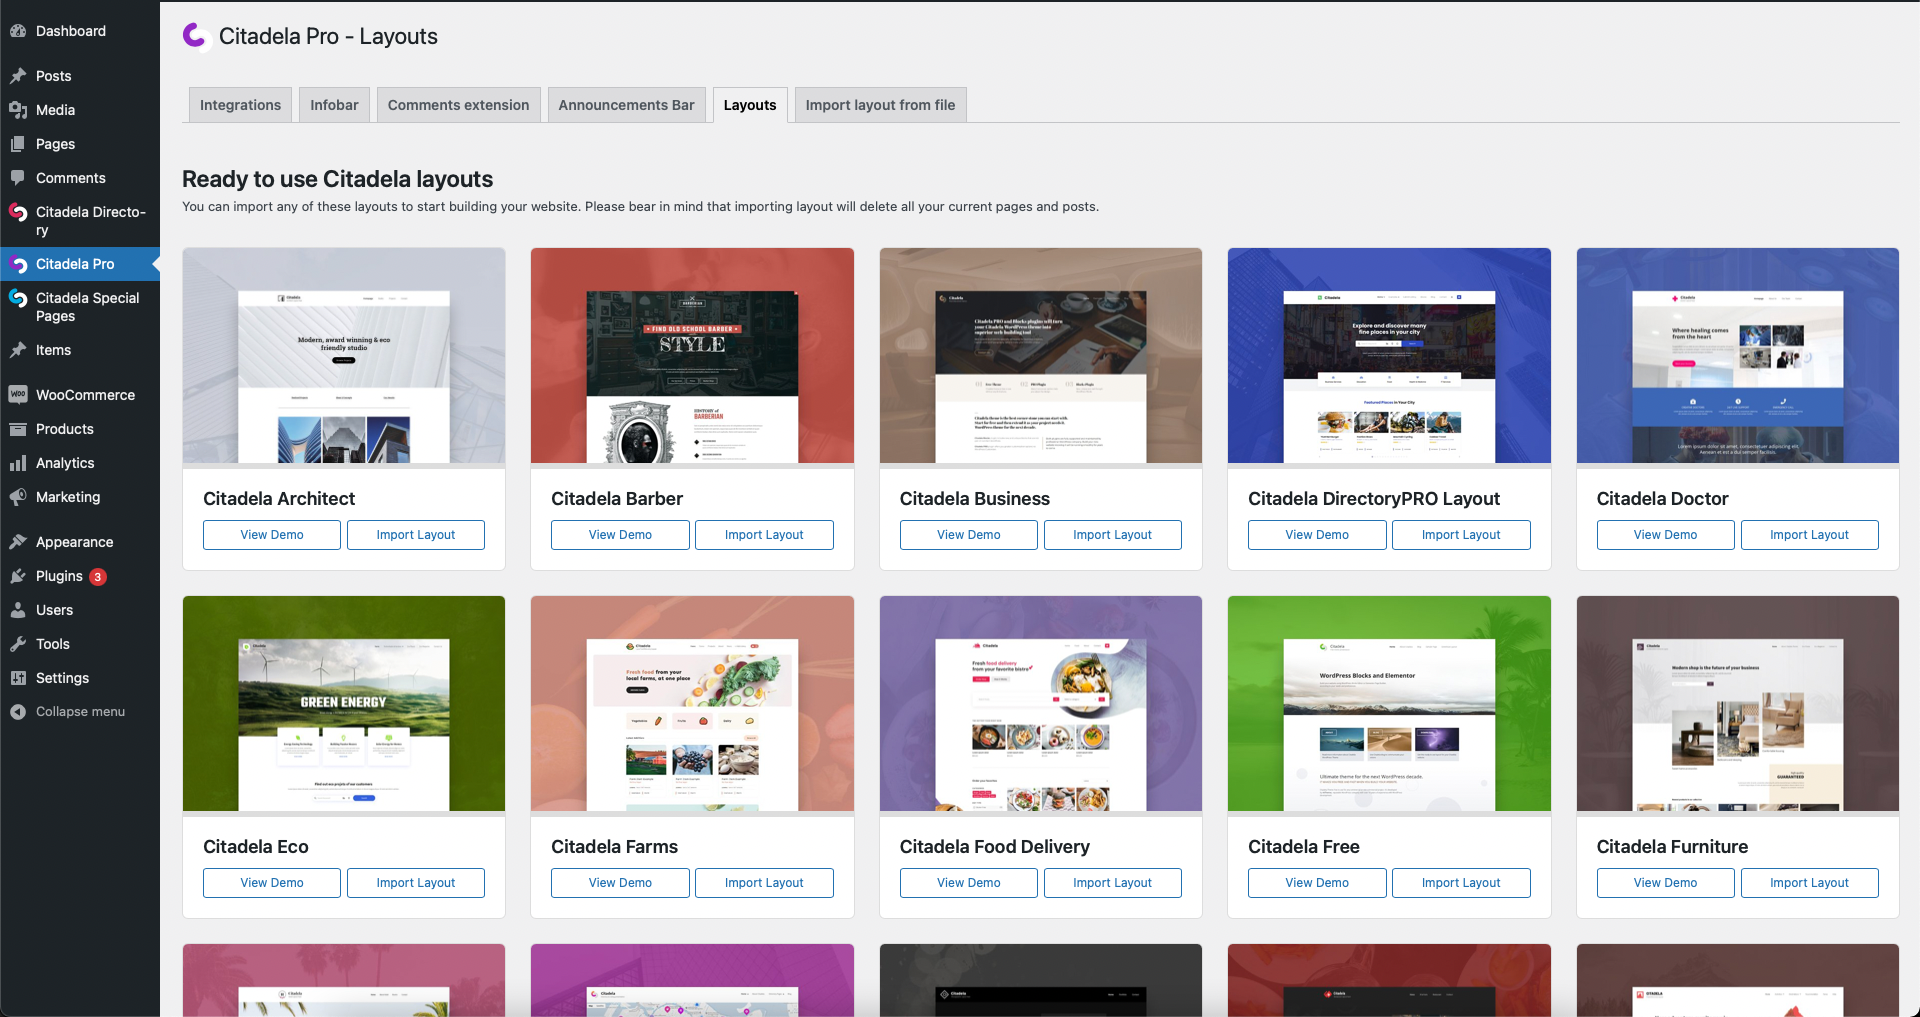This screenshot has width=1920, height=1017.
Task: Import the Citadela Farms layout
Action: coord(764,883)
